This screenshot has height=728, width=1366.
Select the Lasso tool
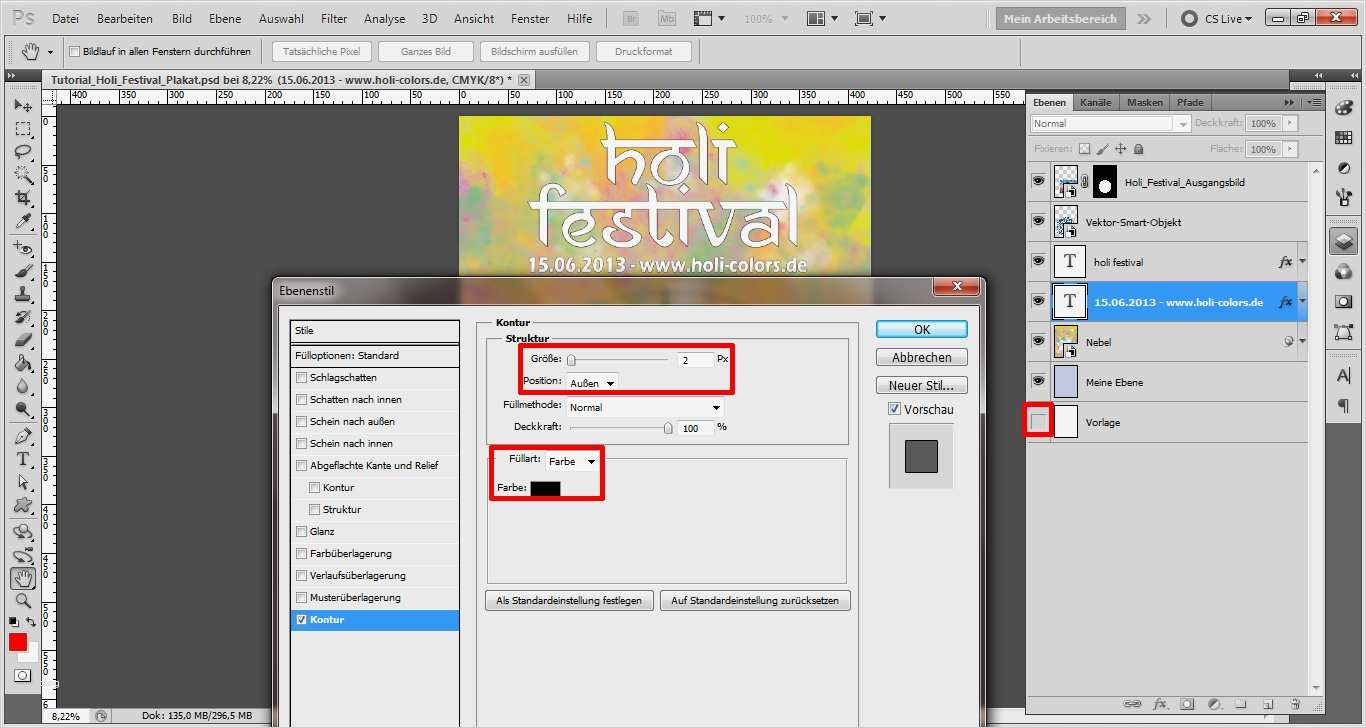click(23, 152)
